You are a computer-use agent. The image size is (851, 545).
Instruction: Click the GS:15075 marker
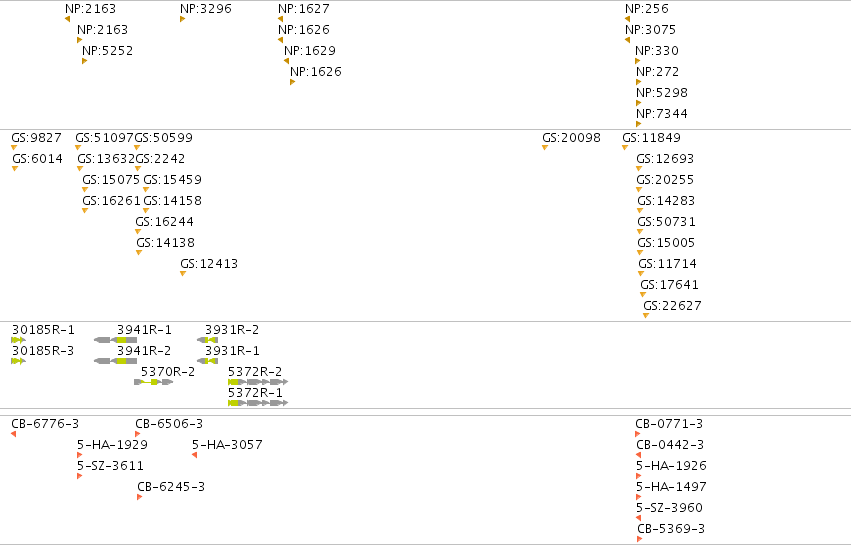click(85, 189)
